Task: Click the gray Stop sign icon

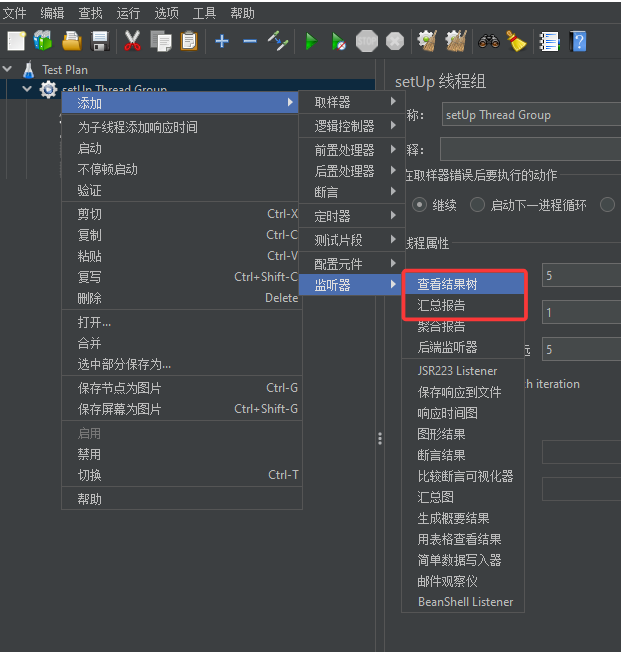Action: [367, 41]
